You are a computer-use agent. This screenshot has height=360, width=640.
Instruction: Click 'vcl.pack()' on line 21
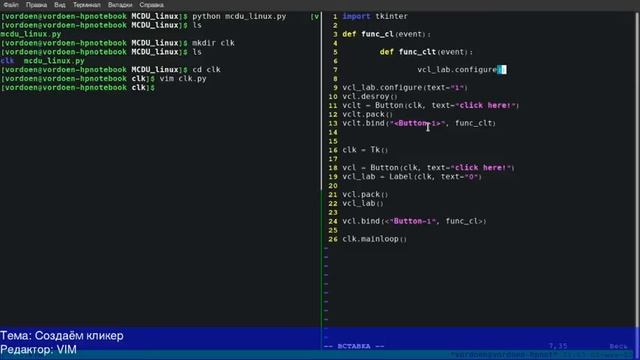(x=365, y=194)
